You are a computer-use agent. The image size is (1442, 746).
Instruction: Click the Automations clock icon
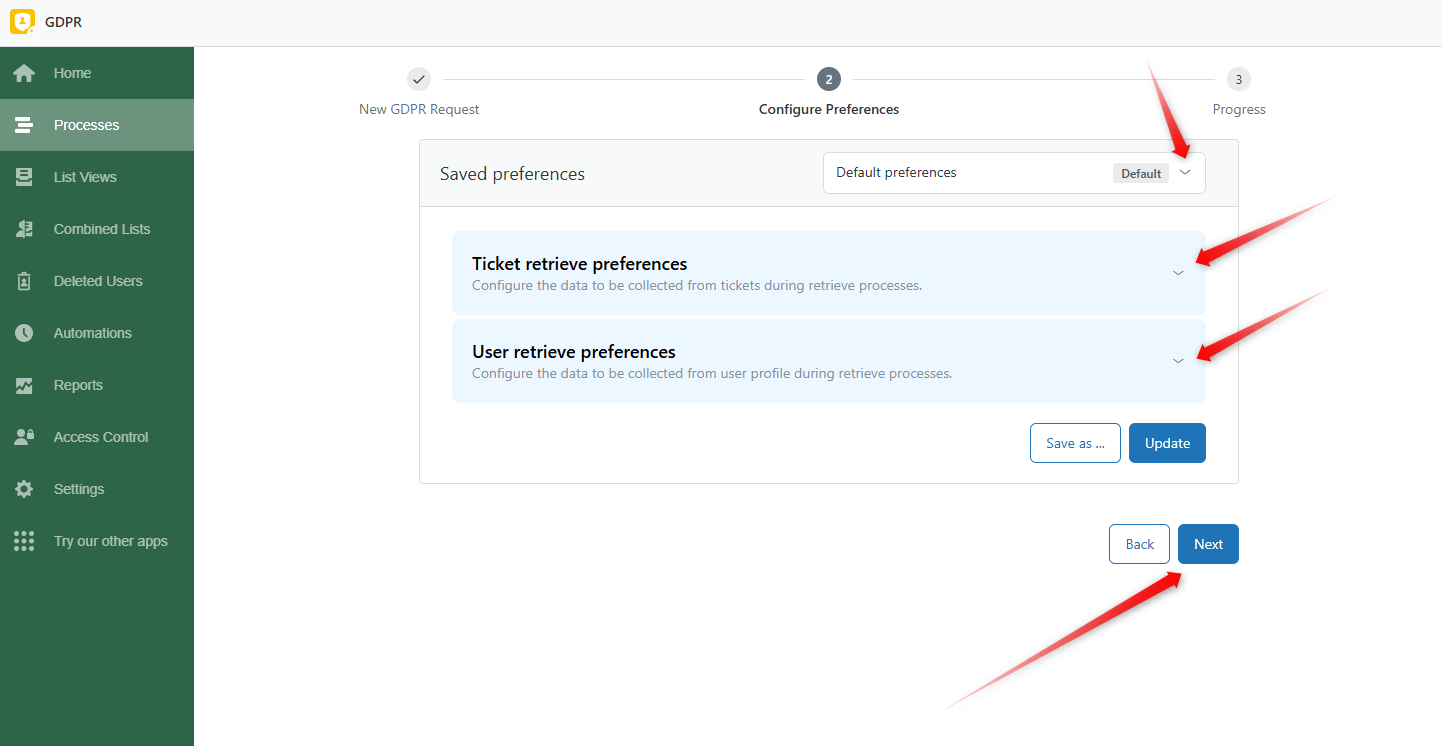tap(24, 333)
